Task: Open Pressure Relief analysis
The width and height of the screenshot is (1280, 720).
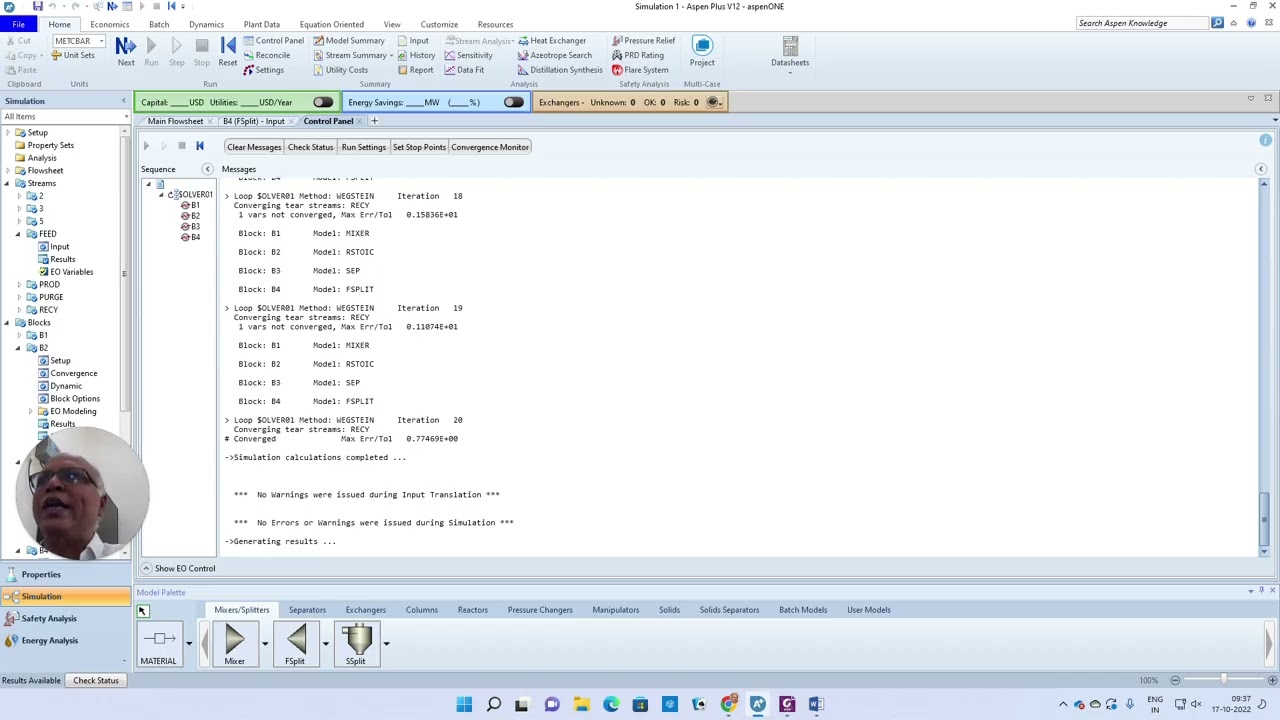Action: 643,41
